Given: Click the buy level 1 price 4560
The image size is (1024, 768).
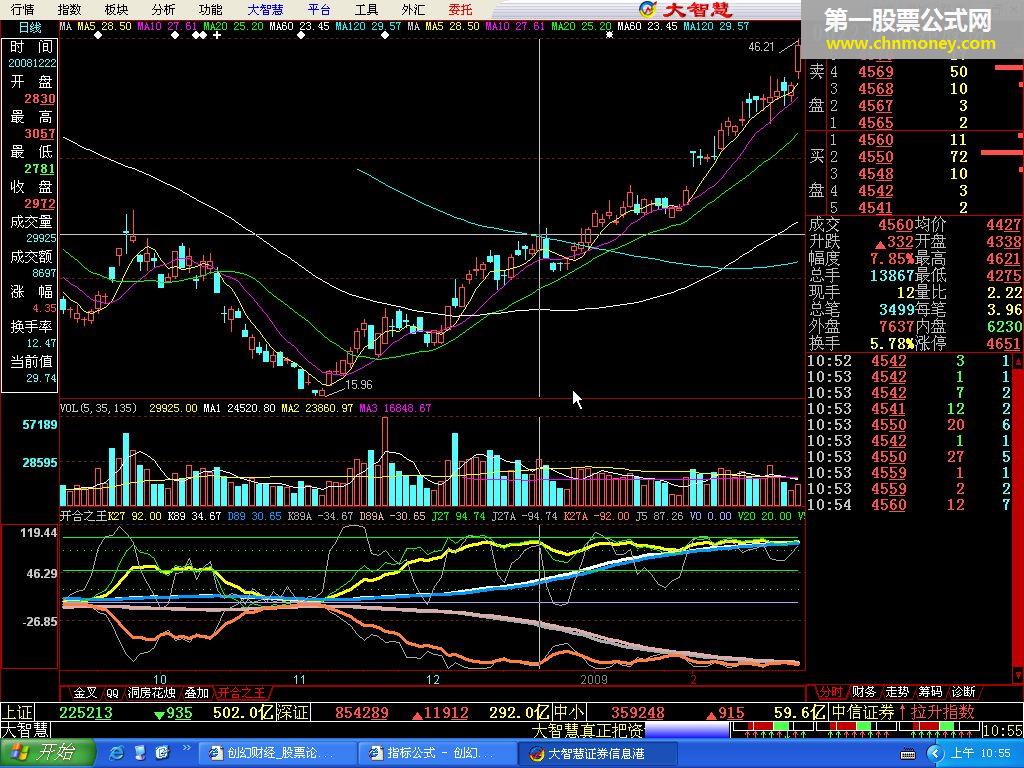Looking at the screenshot, I should pos(876,140).
